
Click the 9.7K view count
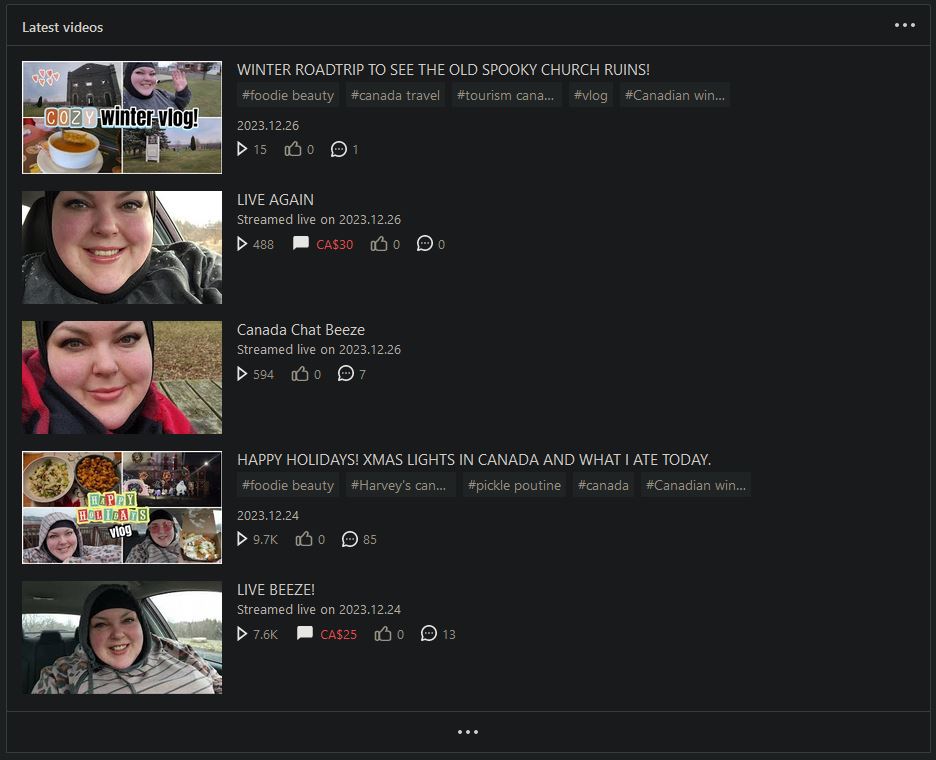tap(265, 540)
